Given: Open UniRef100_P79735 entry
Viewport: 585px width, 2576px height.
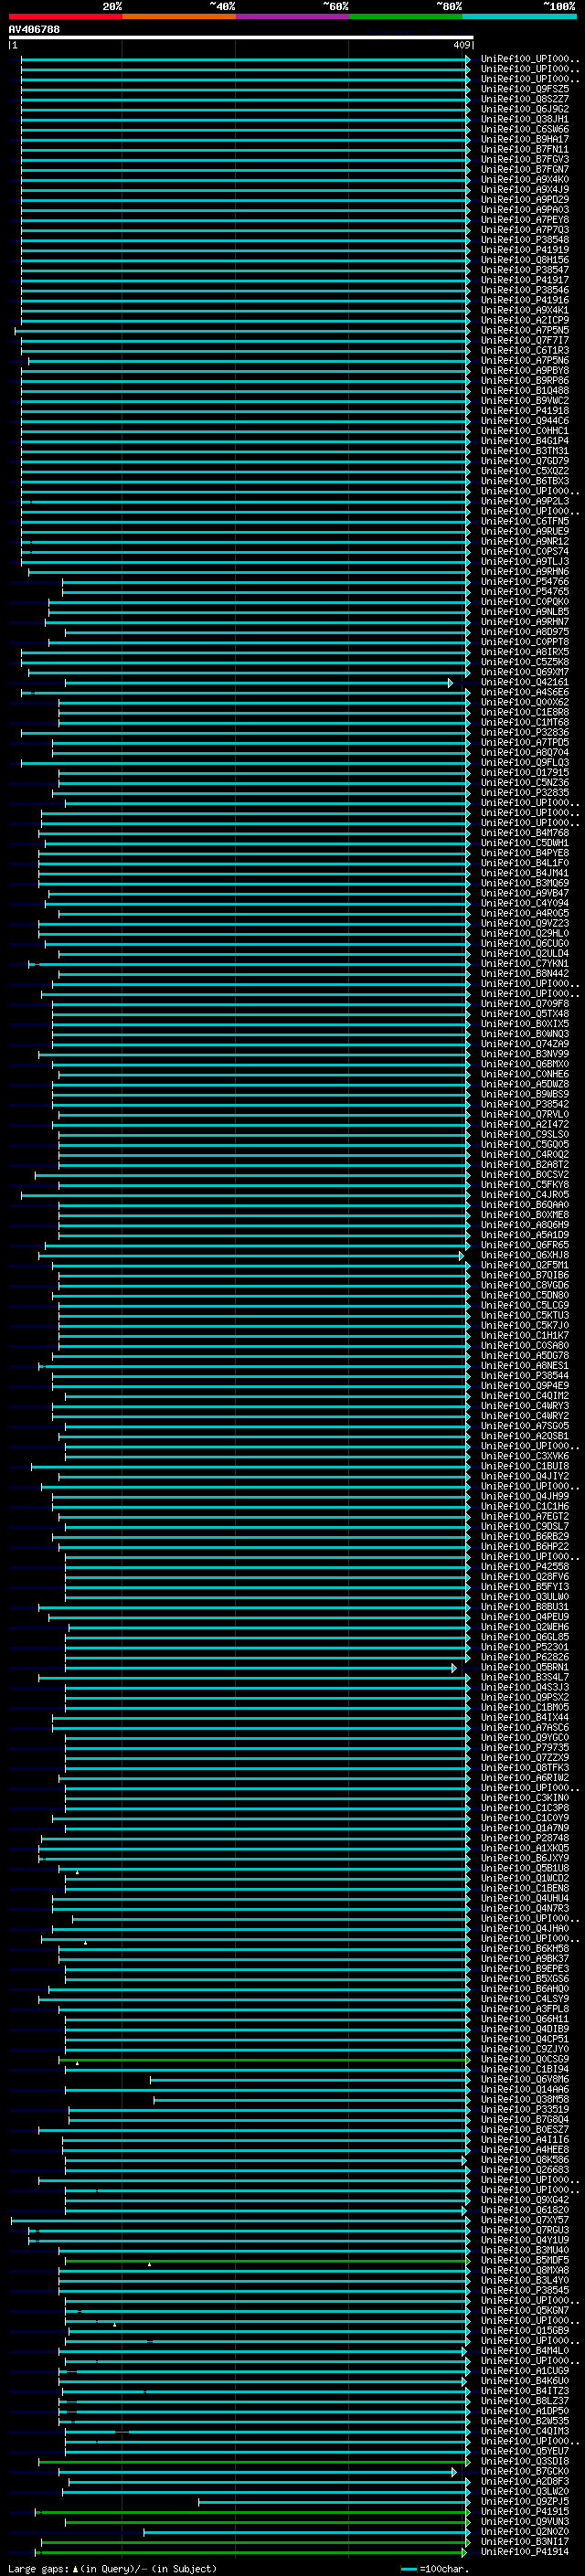Looking at the screenshot, I should (525, 1748).
